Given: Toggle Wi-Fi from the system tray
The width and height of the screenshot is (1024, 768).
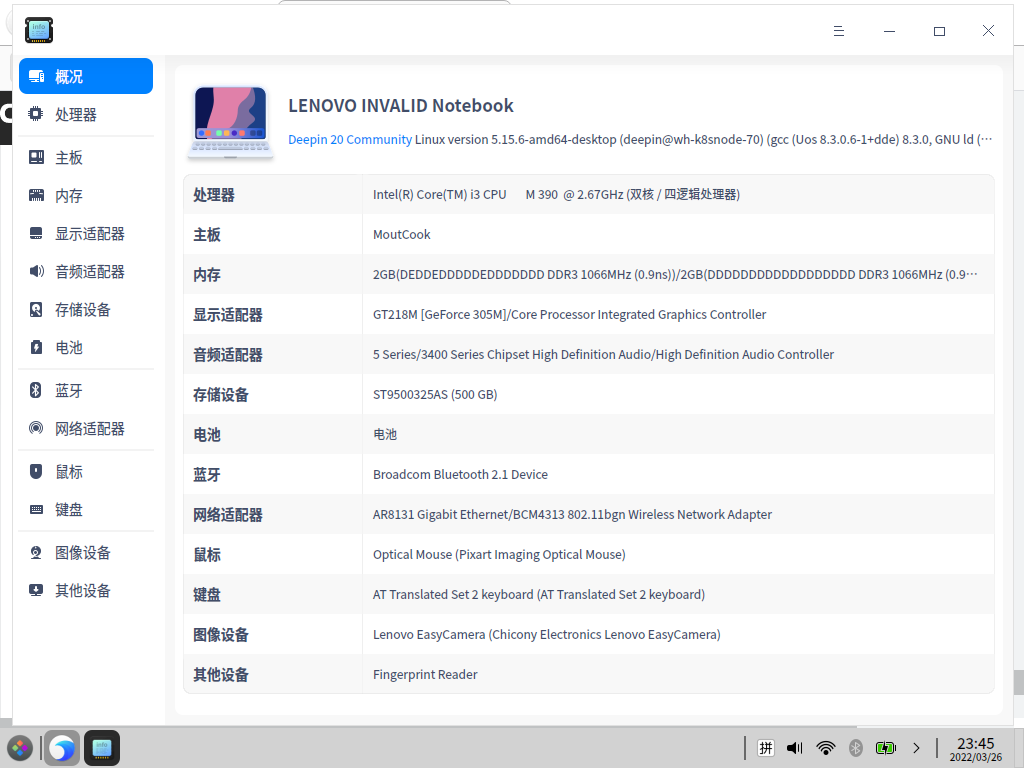Looking at the screenshot, I should tap(825, 747).
